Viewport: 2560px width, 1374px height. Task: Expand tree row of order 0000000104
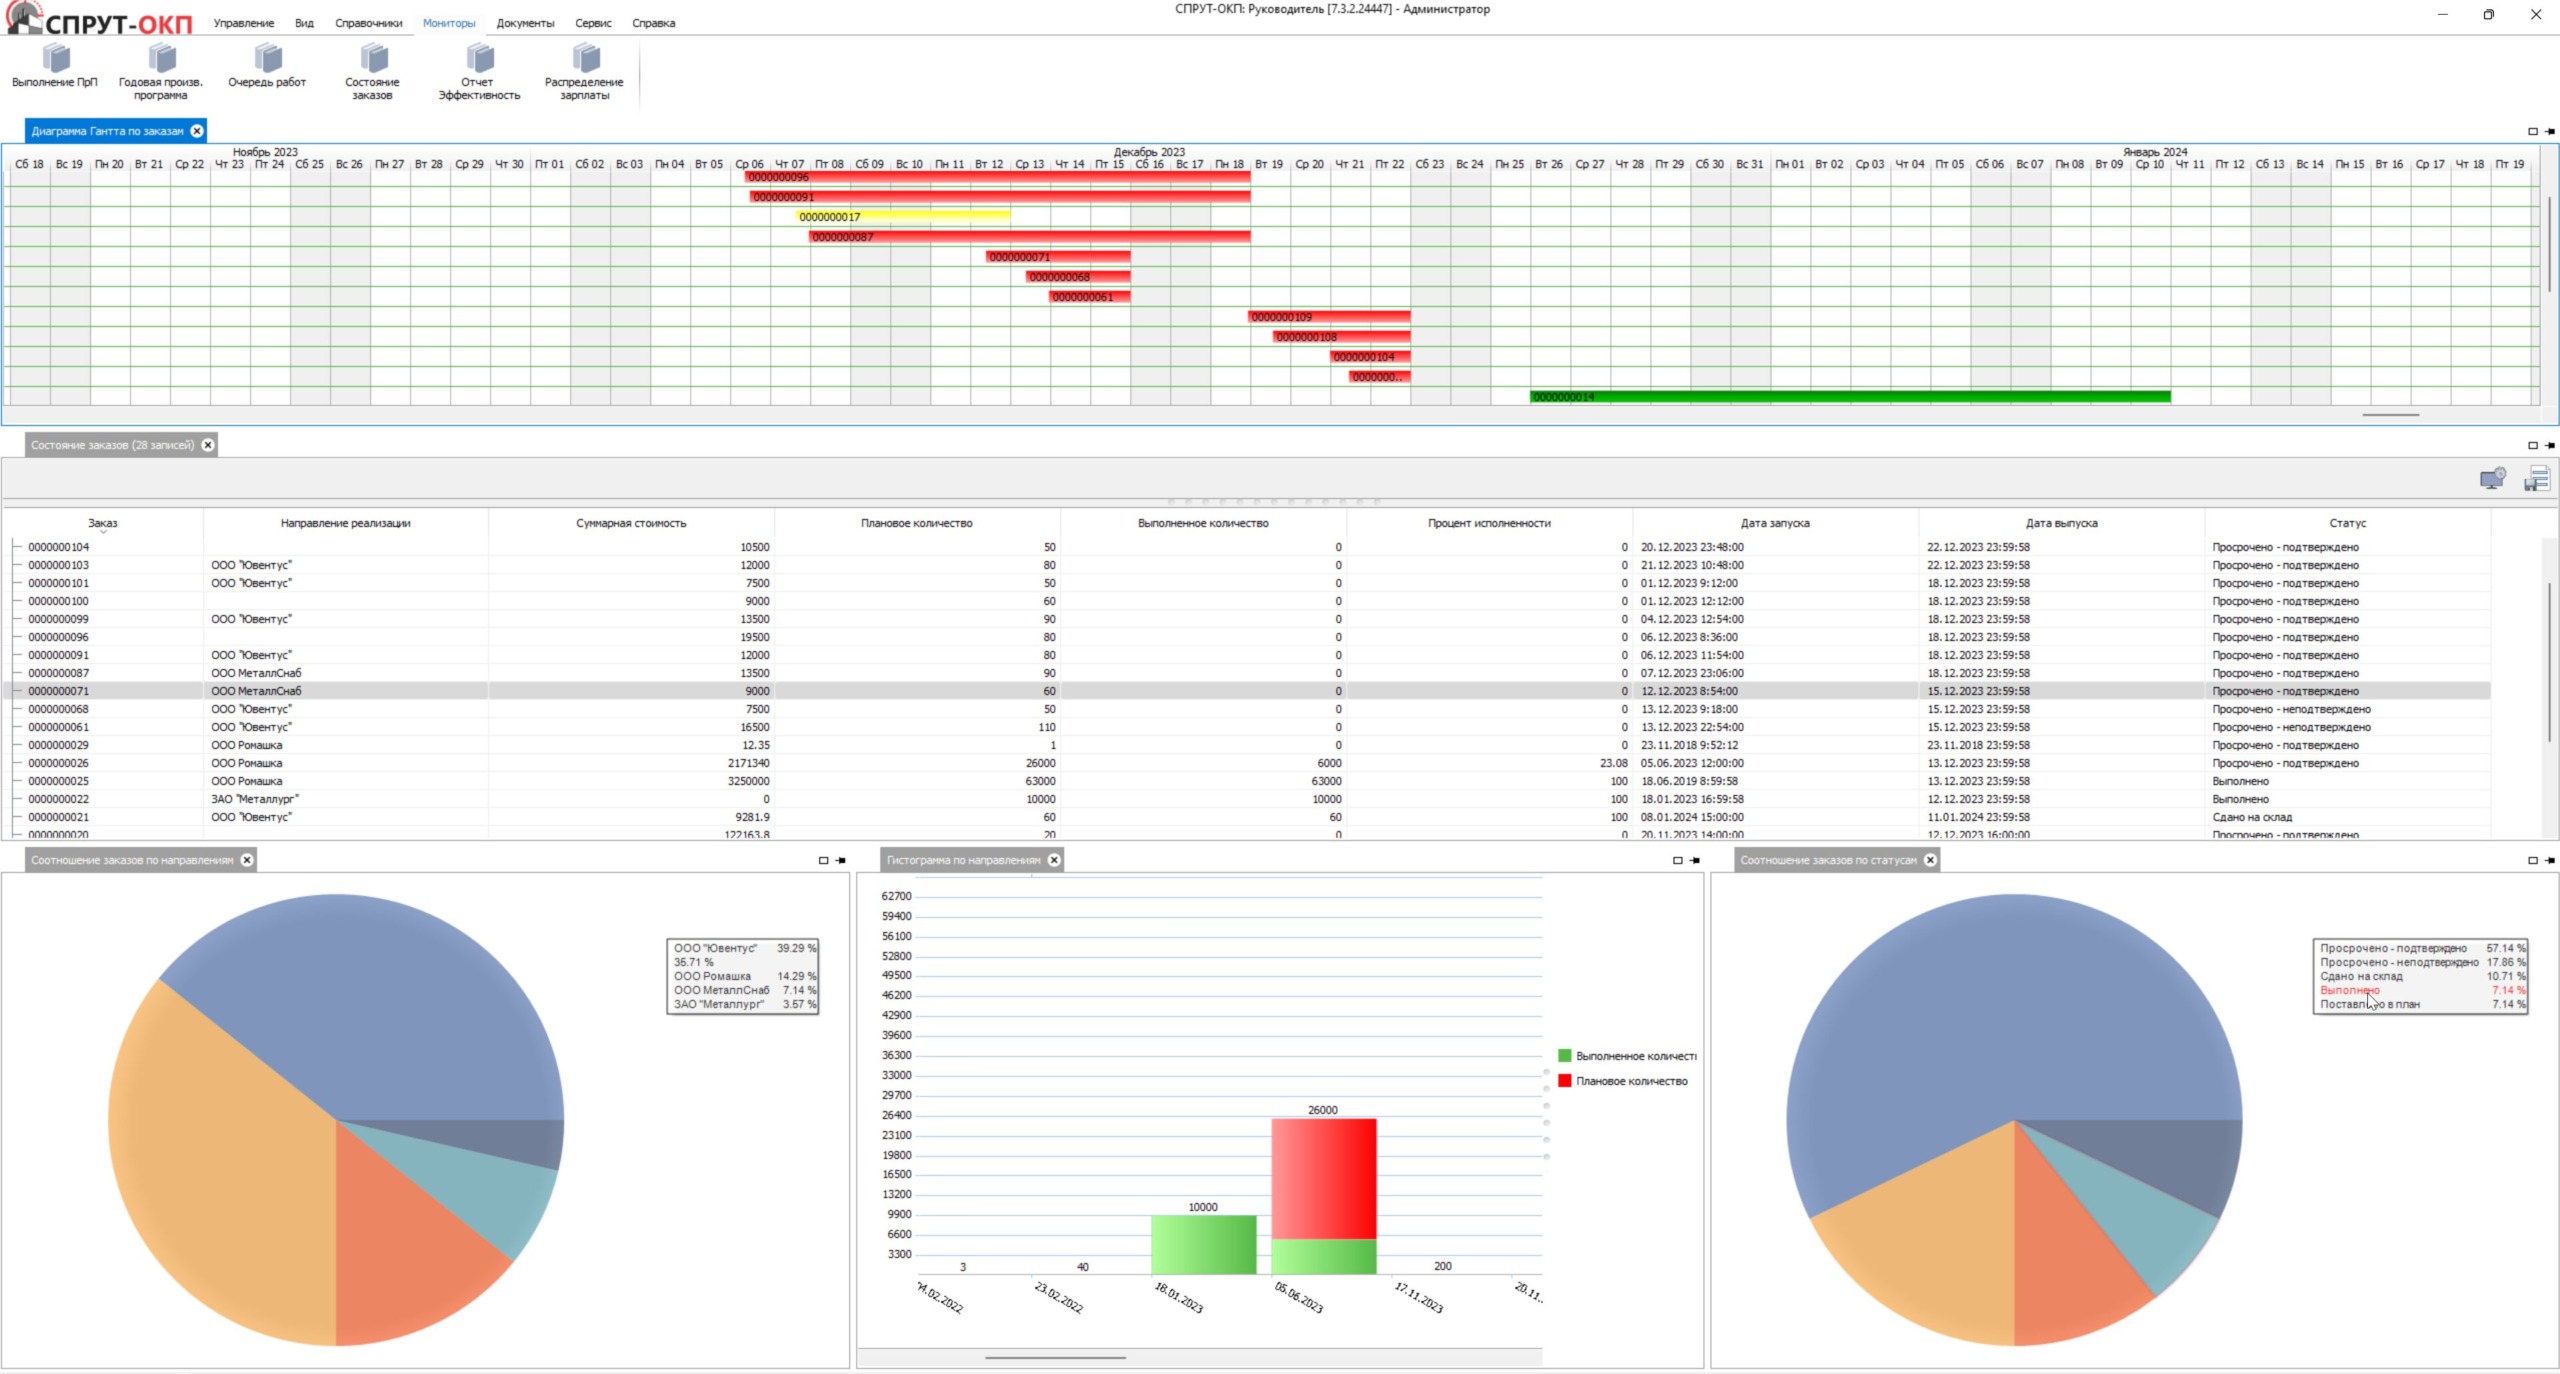(x=16, y=547)
